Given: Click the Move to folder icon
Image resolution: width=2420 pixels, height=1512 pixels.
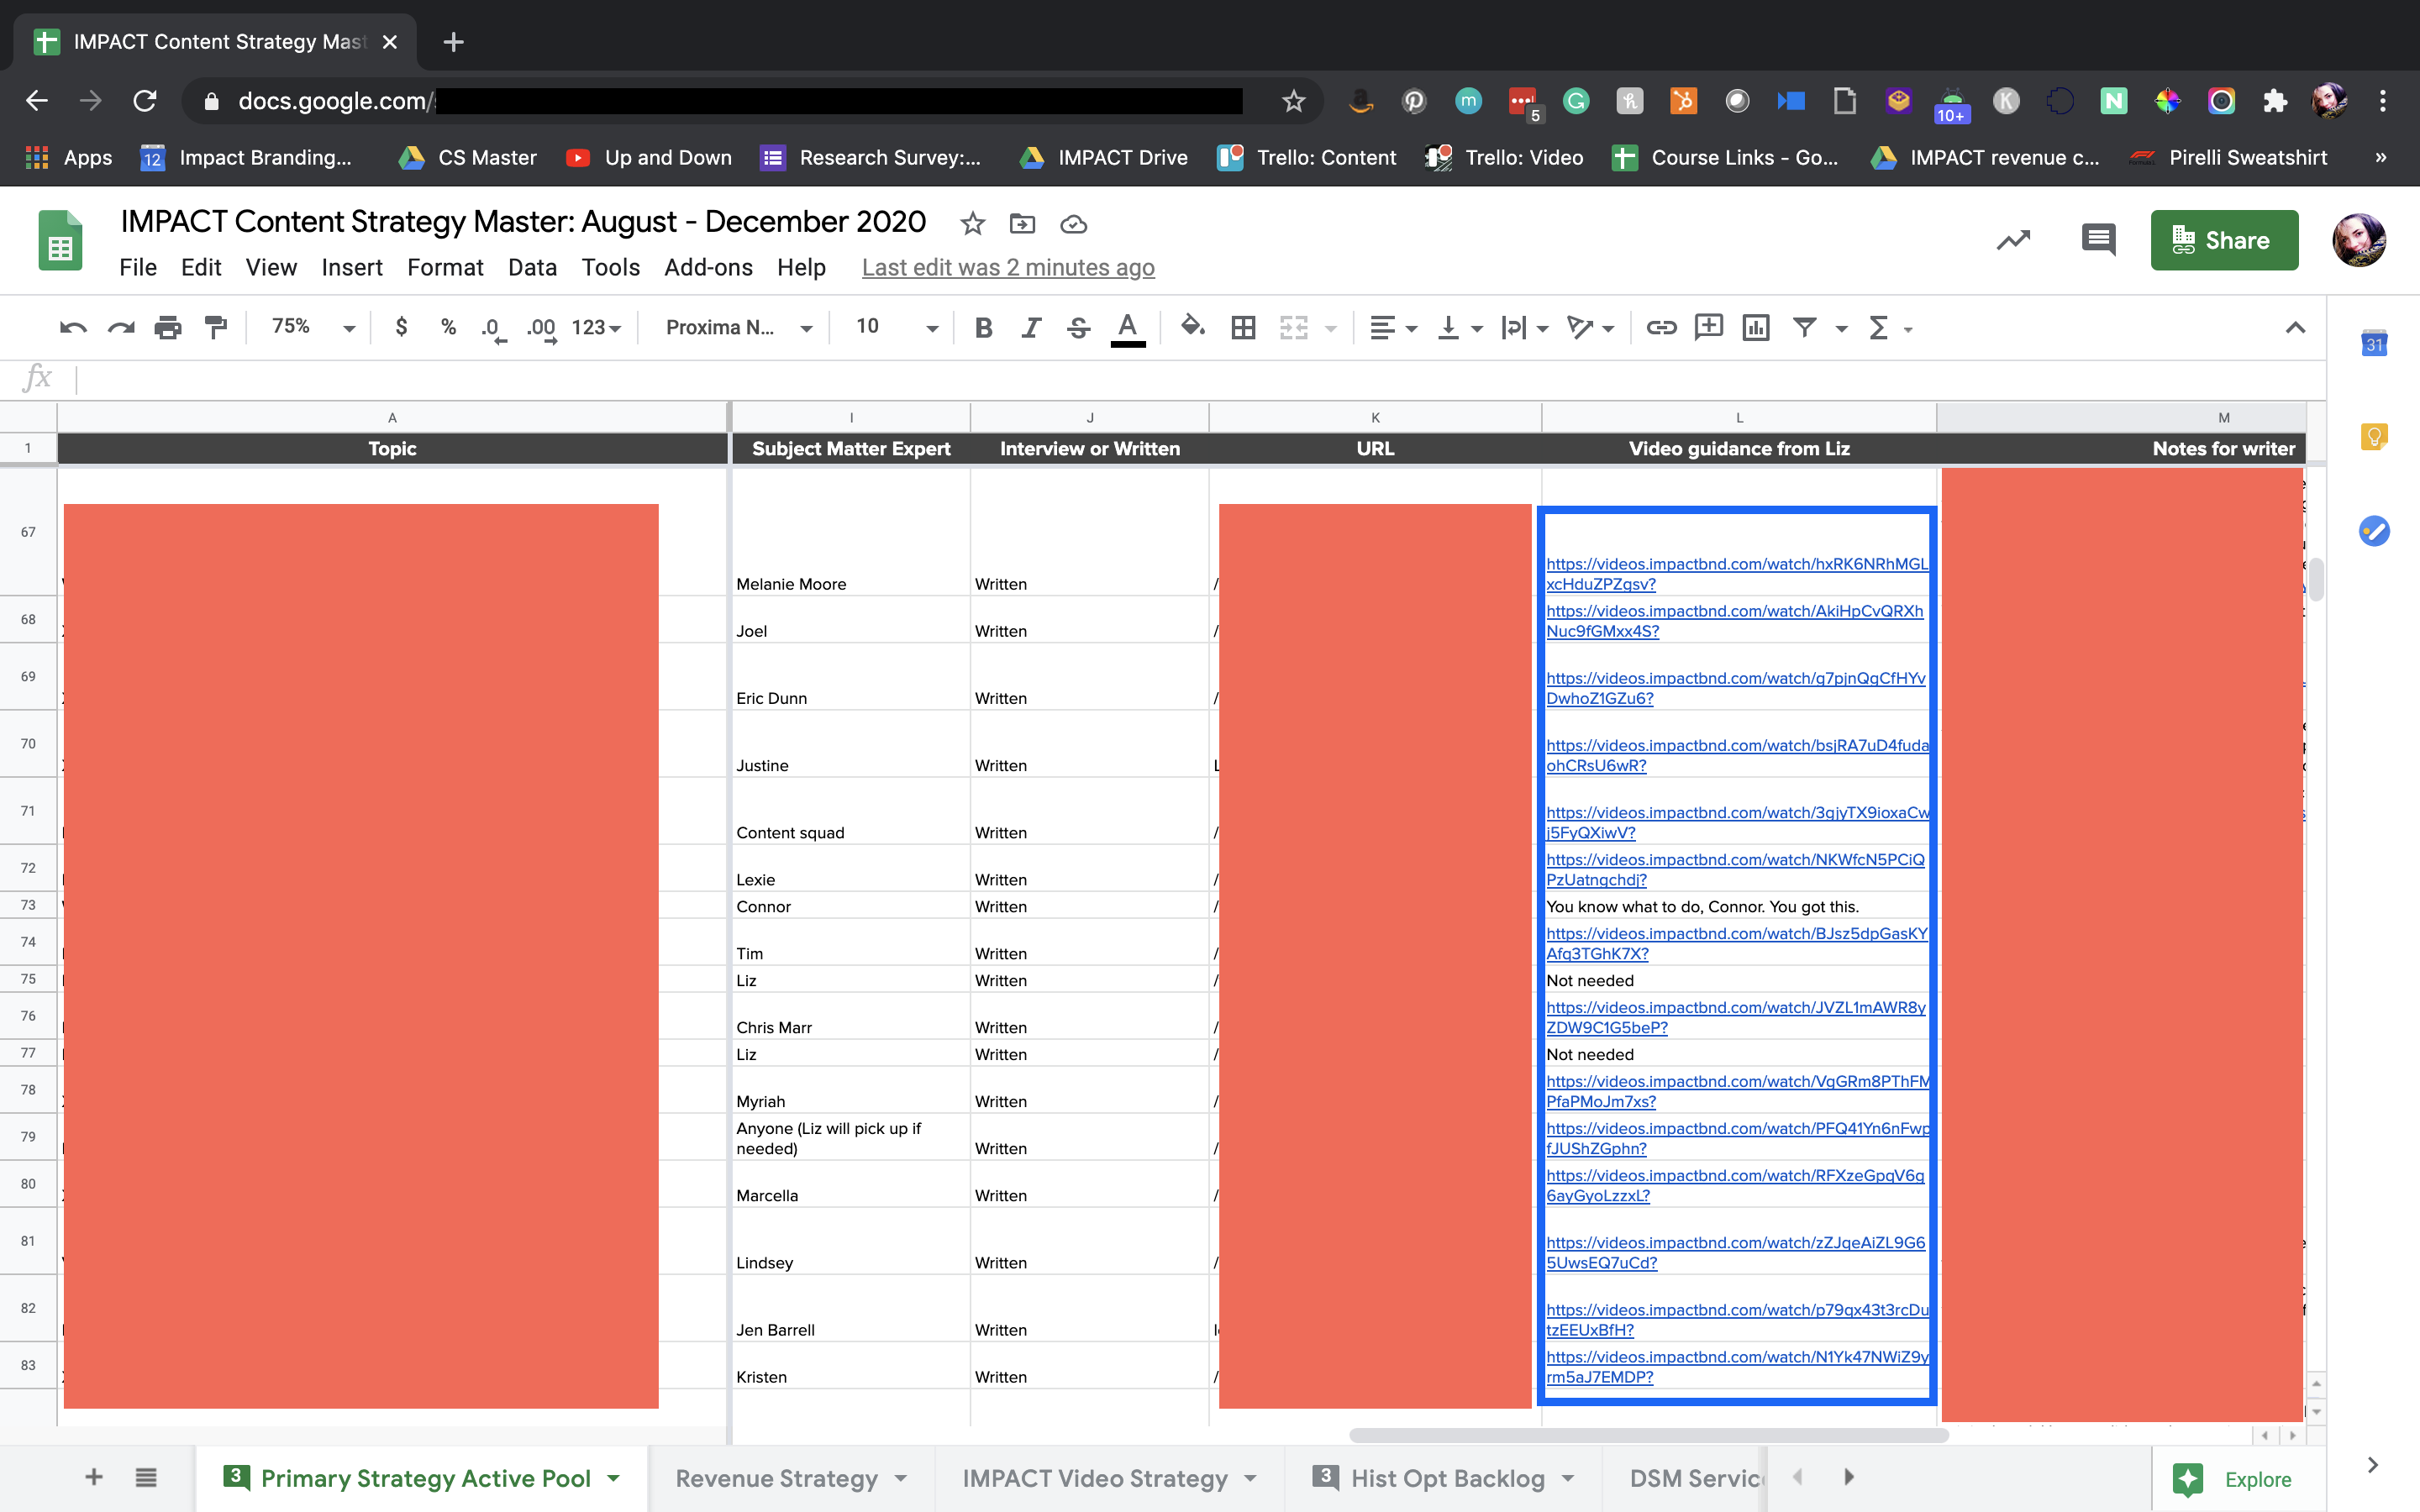Looking at the screenshot, I should 1022,223.
